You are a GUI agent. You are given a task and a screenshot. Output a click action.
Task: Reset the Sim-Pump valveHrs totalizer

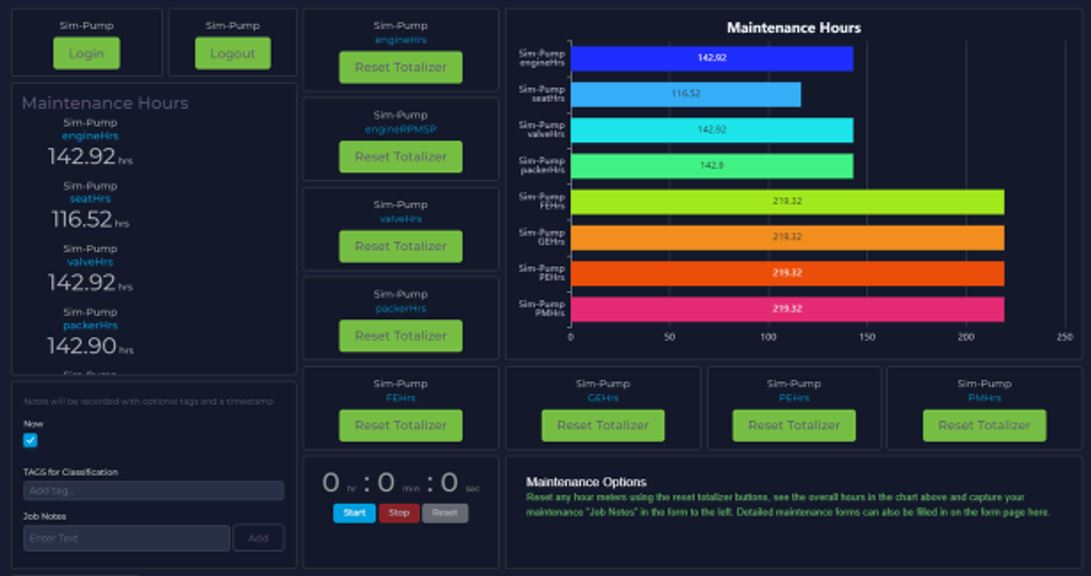(x=399, y=246)
